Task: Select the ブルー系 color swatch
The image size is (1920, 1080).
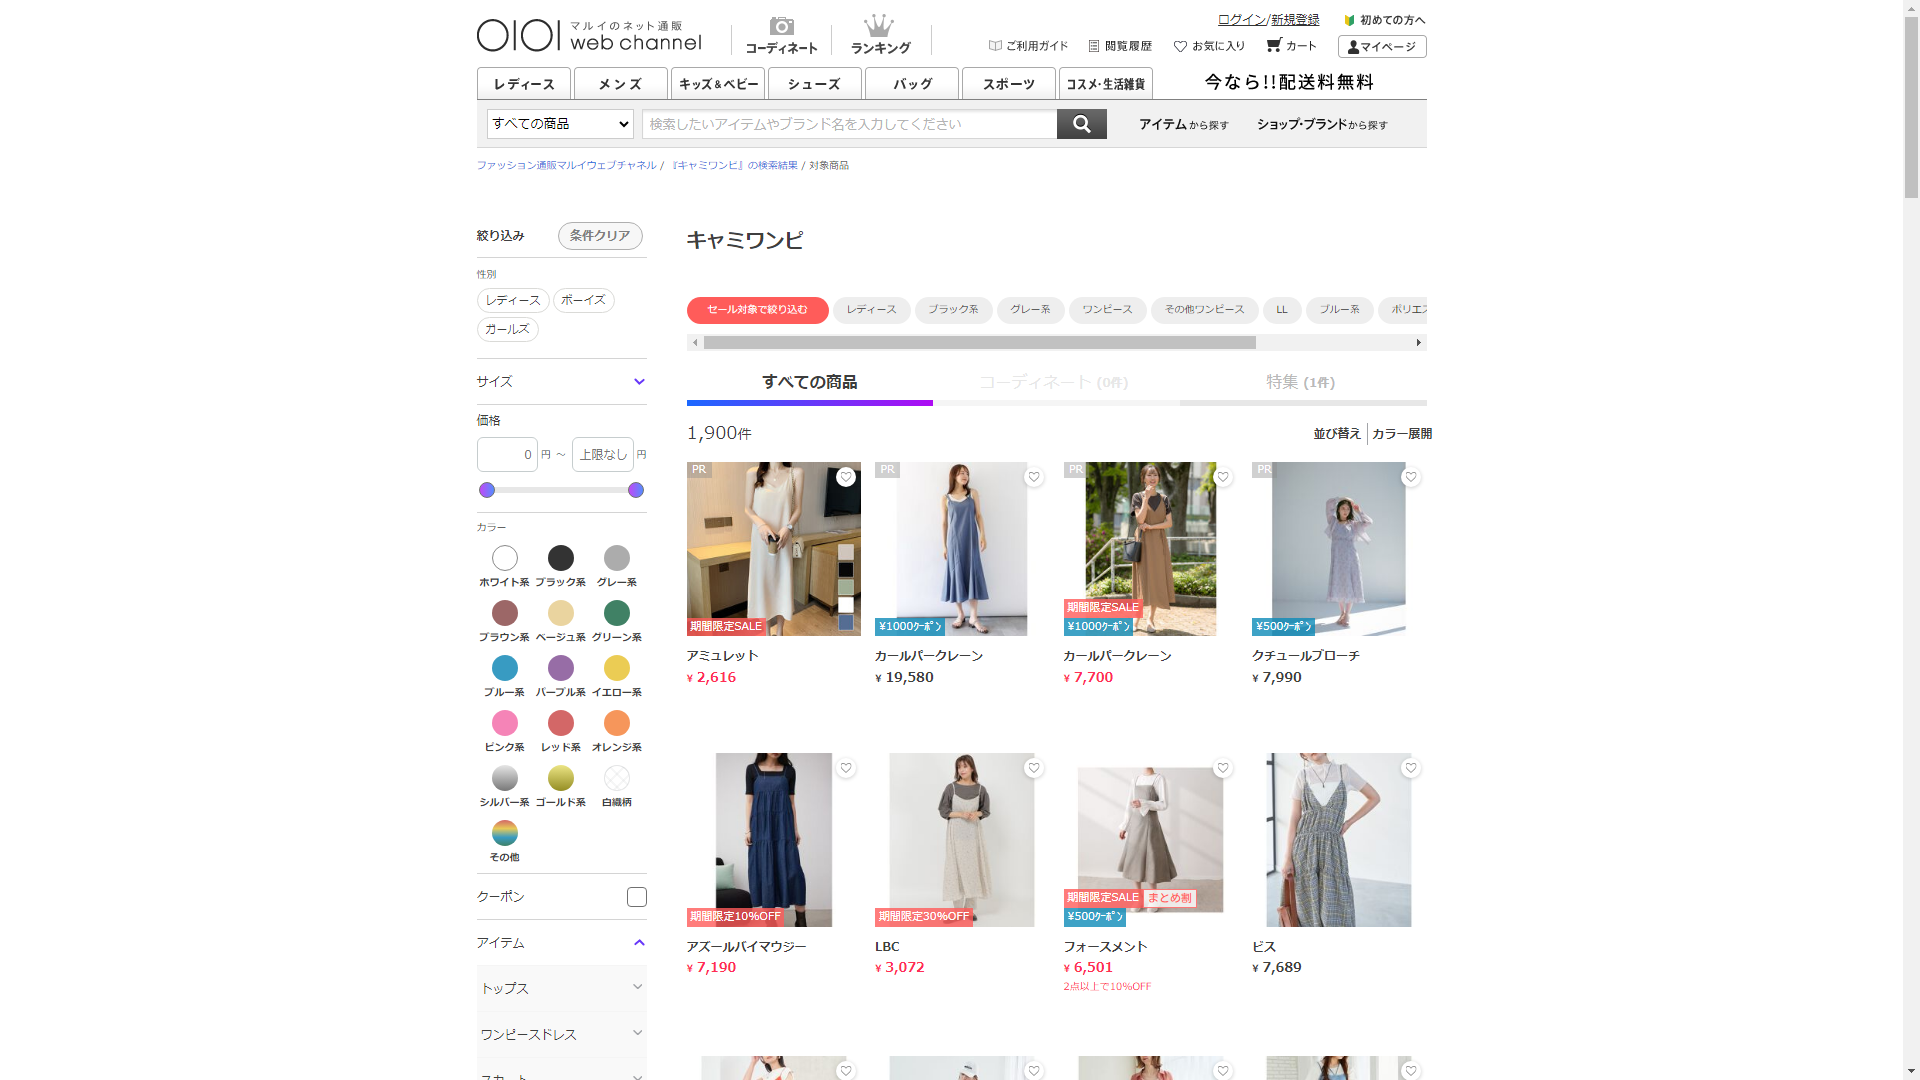Action: click(504, 668)
